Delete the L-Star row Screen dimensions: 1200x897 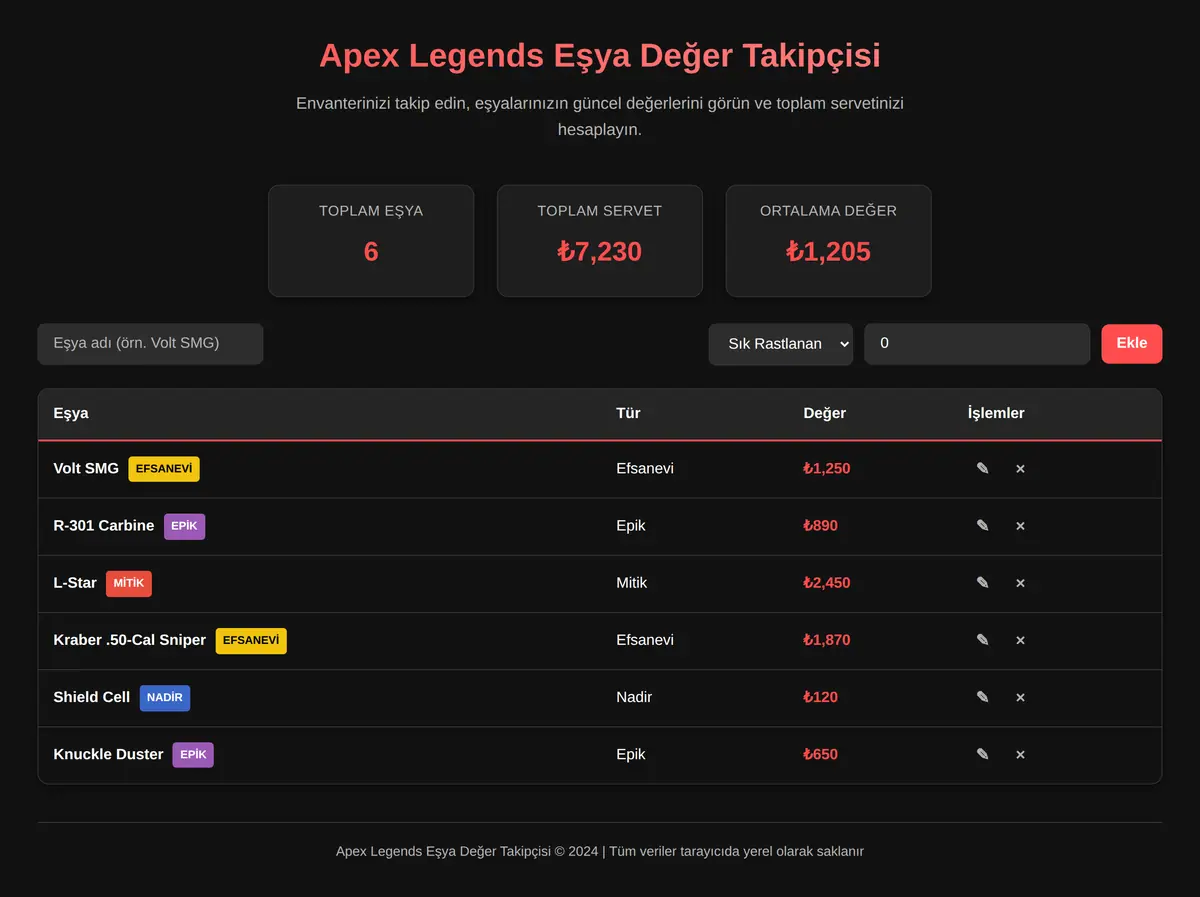tap(1020, 583)
